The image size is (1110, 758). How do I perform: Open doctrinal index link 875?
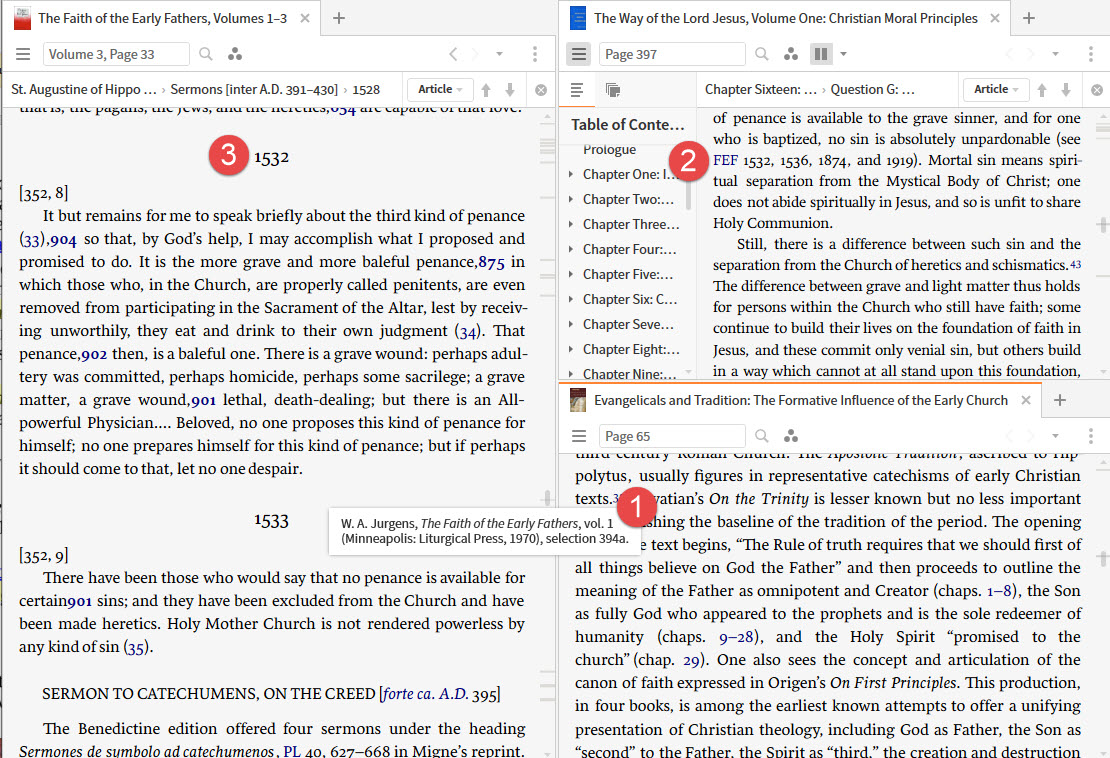coord(491,263)
